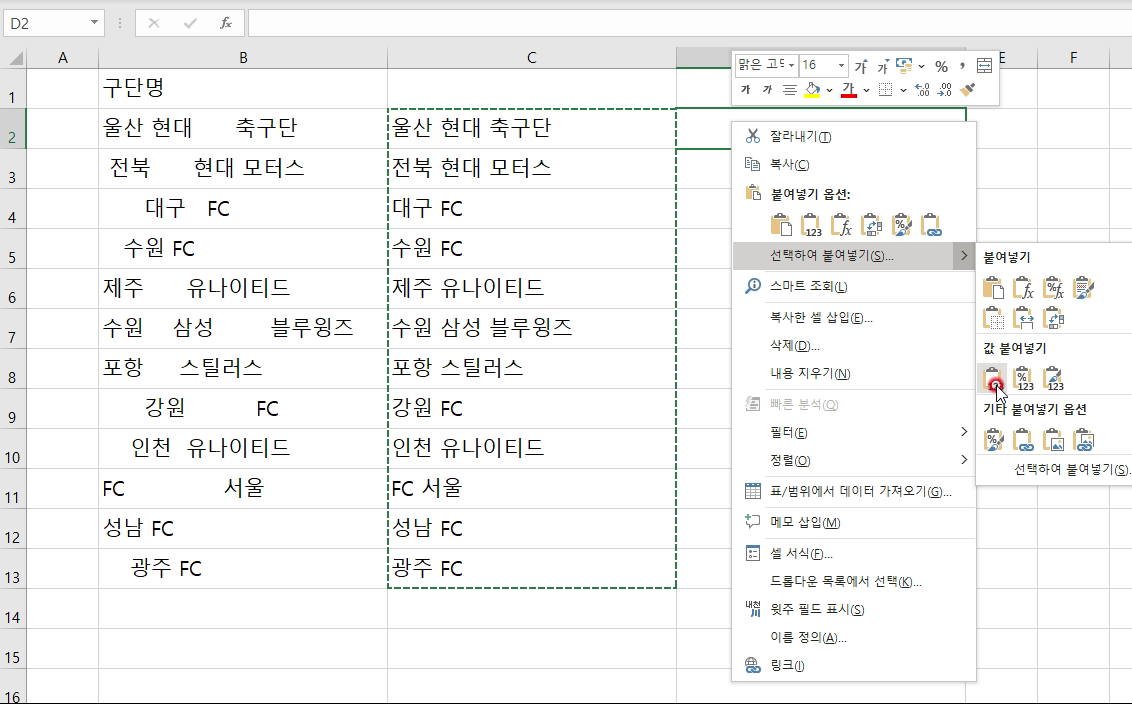Click the Formatting (% brush) icon in 붙여넣기 옵션 row

tap(902, 225)
